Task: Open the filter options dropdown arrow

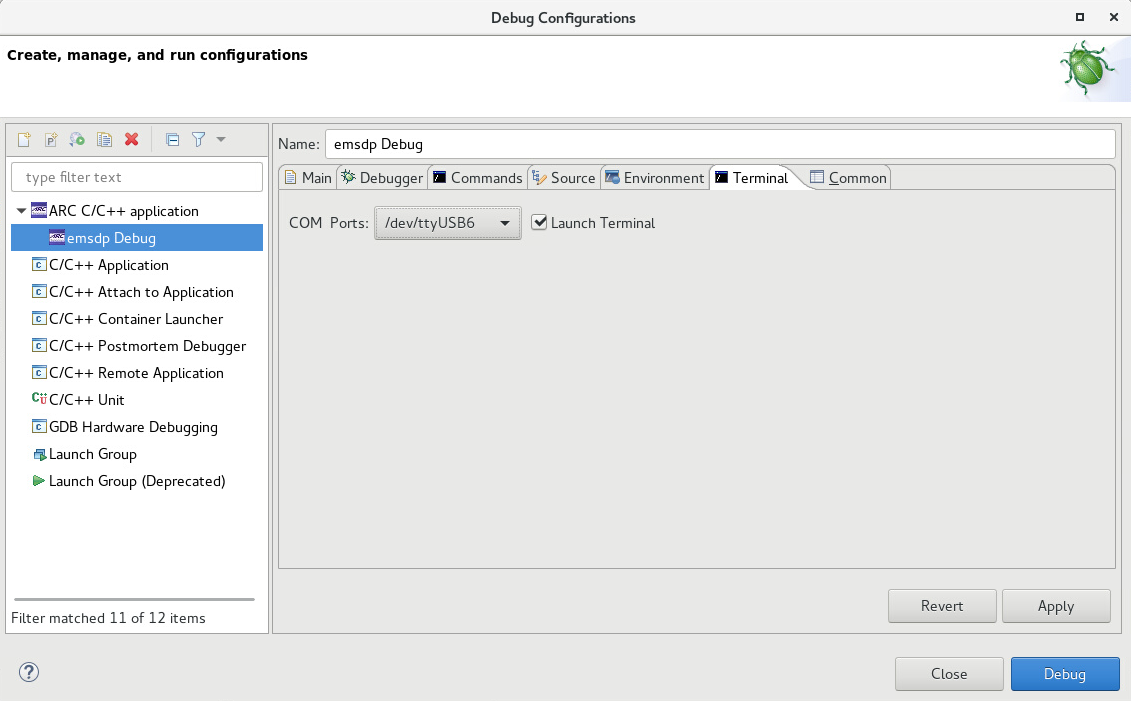Action: click(220, 139)
